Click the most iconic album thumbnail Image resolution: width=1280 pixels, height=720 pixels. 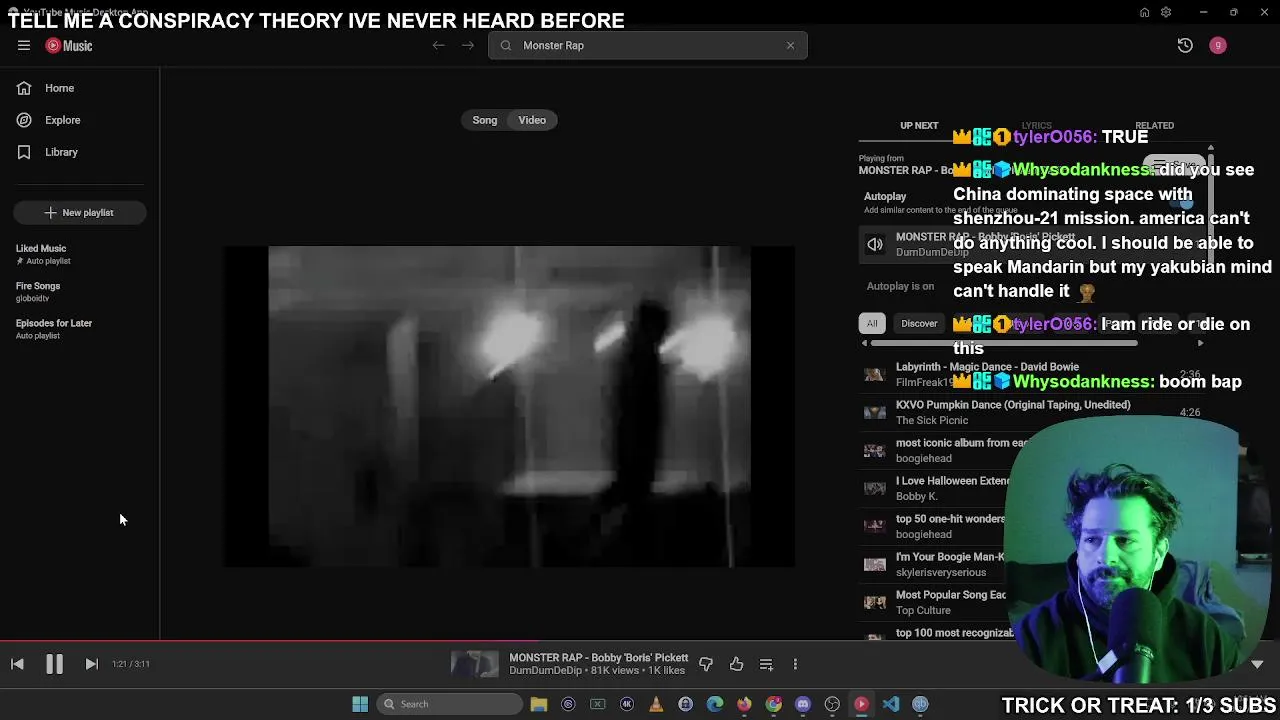coord(875,450)
